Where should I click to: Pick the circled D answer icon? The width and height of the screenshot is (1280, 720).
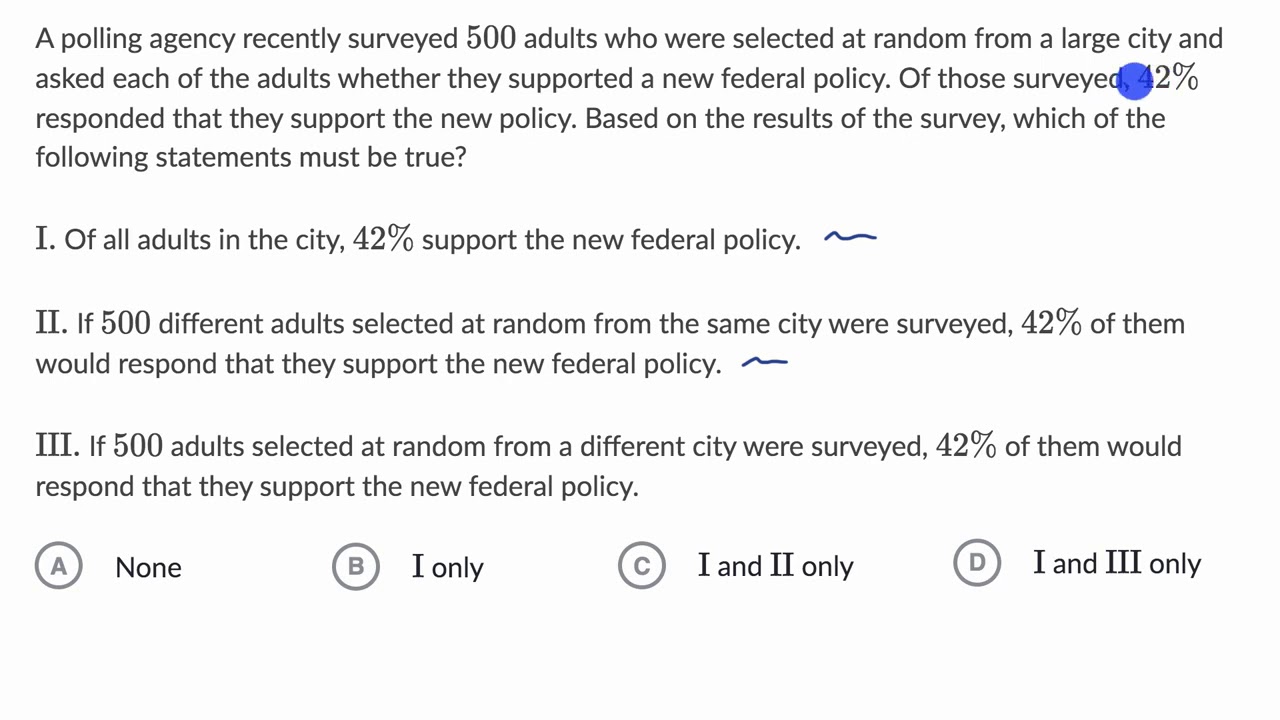pyautogui.click(x=977, y=563)
